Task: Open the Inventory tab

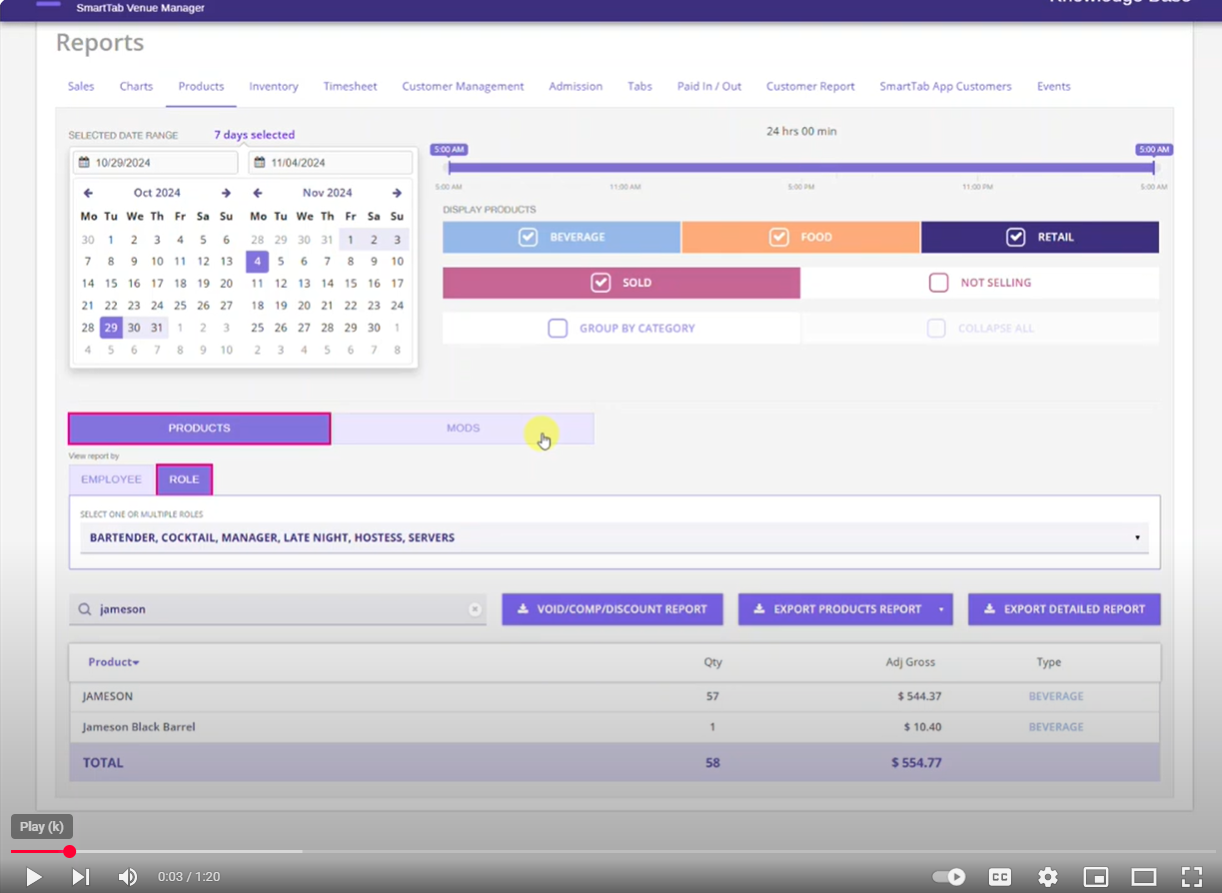Action: [273, 87]
